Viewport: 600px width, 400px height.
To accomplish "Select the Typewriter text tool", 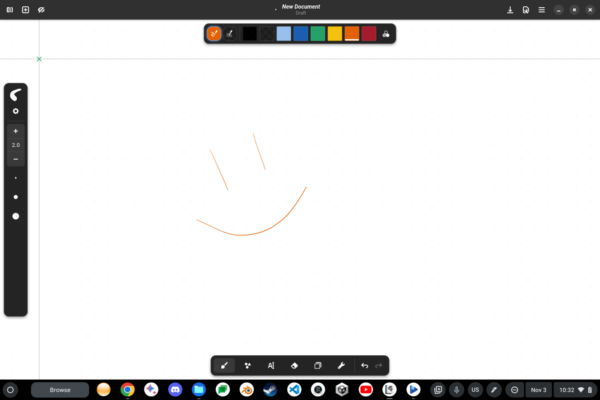I will [271, 366].
